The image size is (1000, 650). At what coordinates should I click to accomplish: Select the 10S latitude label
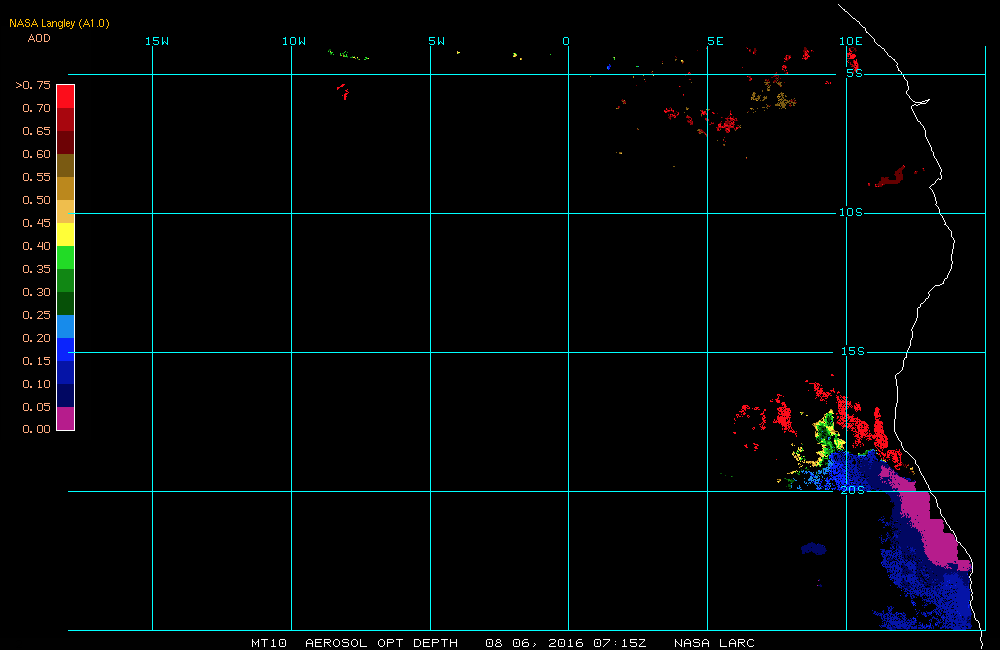[850, 212]
